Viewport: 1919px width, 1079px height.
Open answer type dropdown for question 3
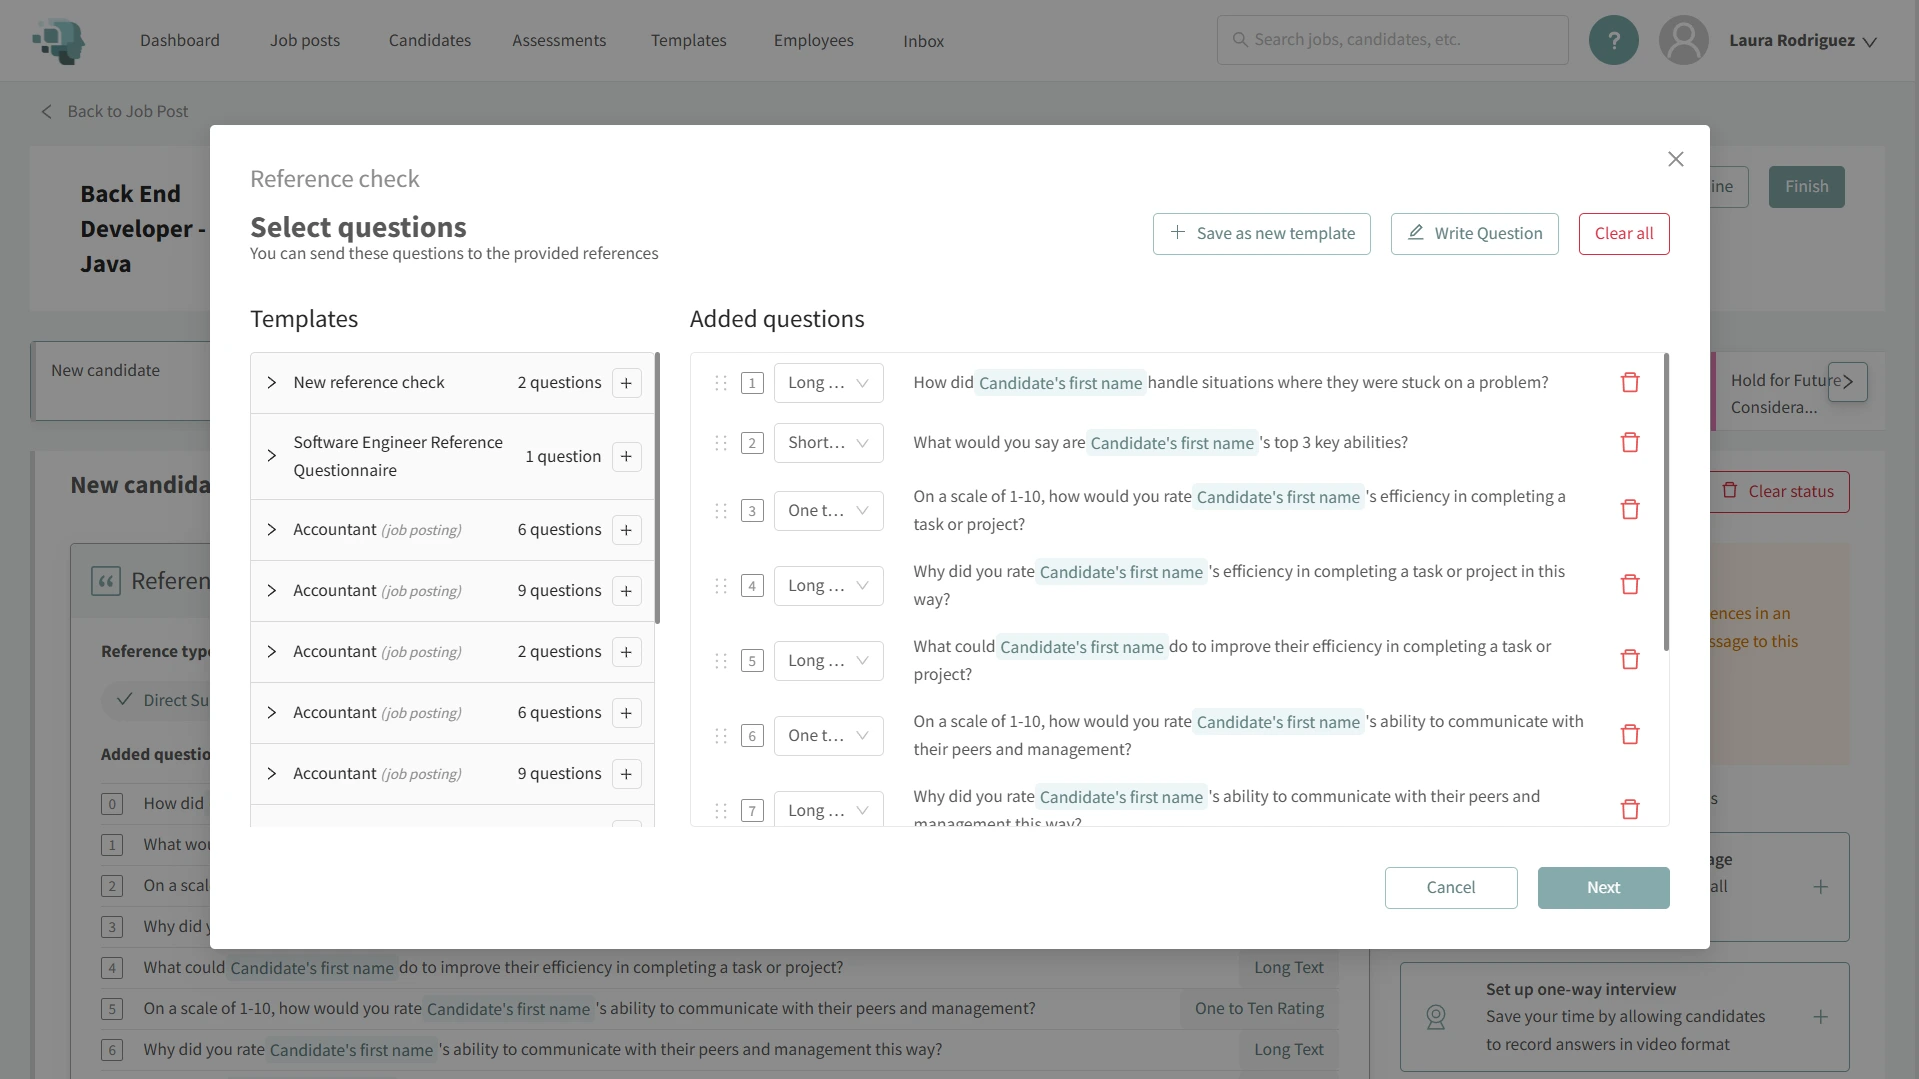(x=828, y=511)
